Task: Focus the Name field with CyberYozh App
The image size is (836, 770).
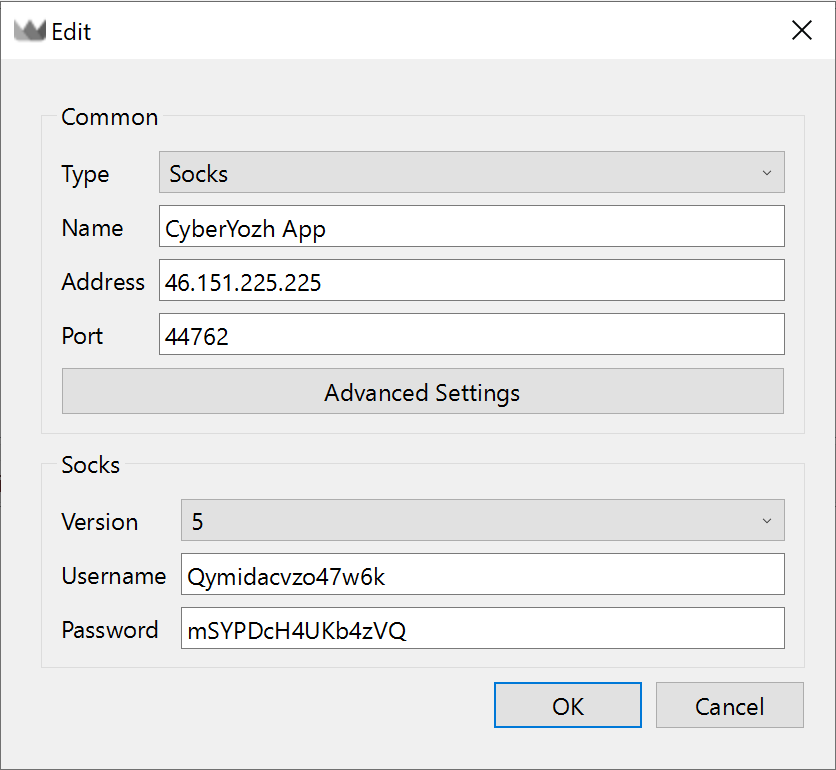Action: [x=471, y=226]
